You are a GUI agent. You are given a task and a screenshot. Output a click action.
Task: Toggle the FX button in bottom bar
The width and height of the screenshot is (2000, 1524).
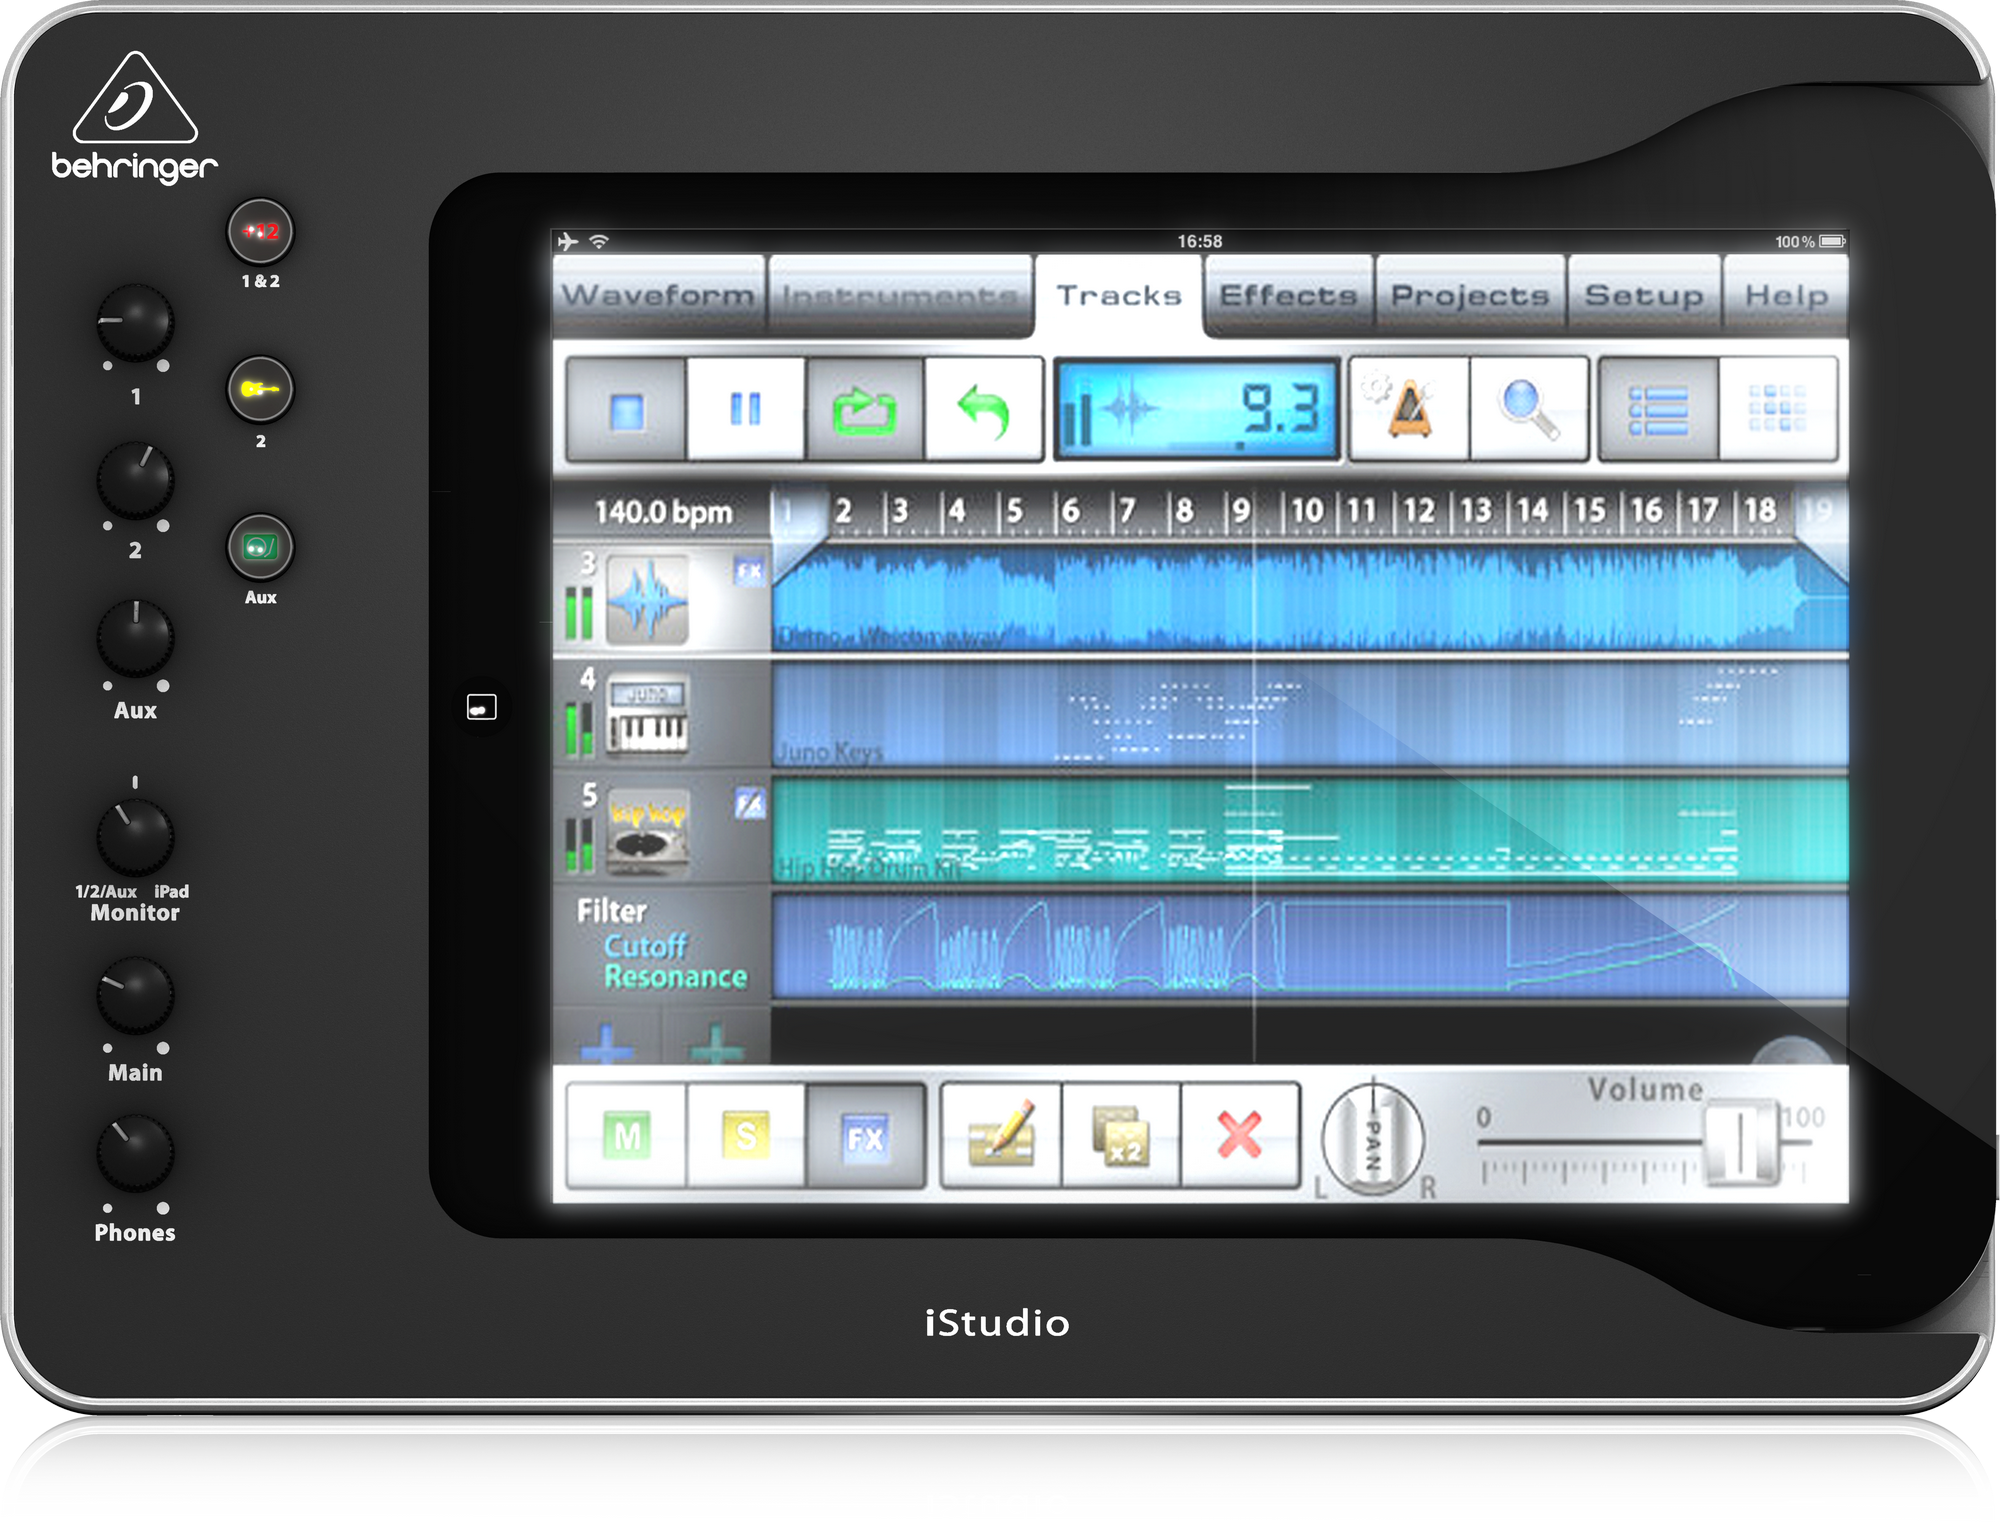pos(865,1136)
